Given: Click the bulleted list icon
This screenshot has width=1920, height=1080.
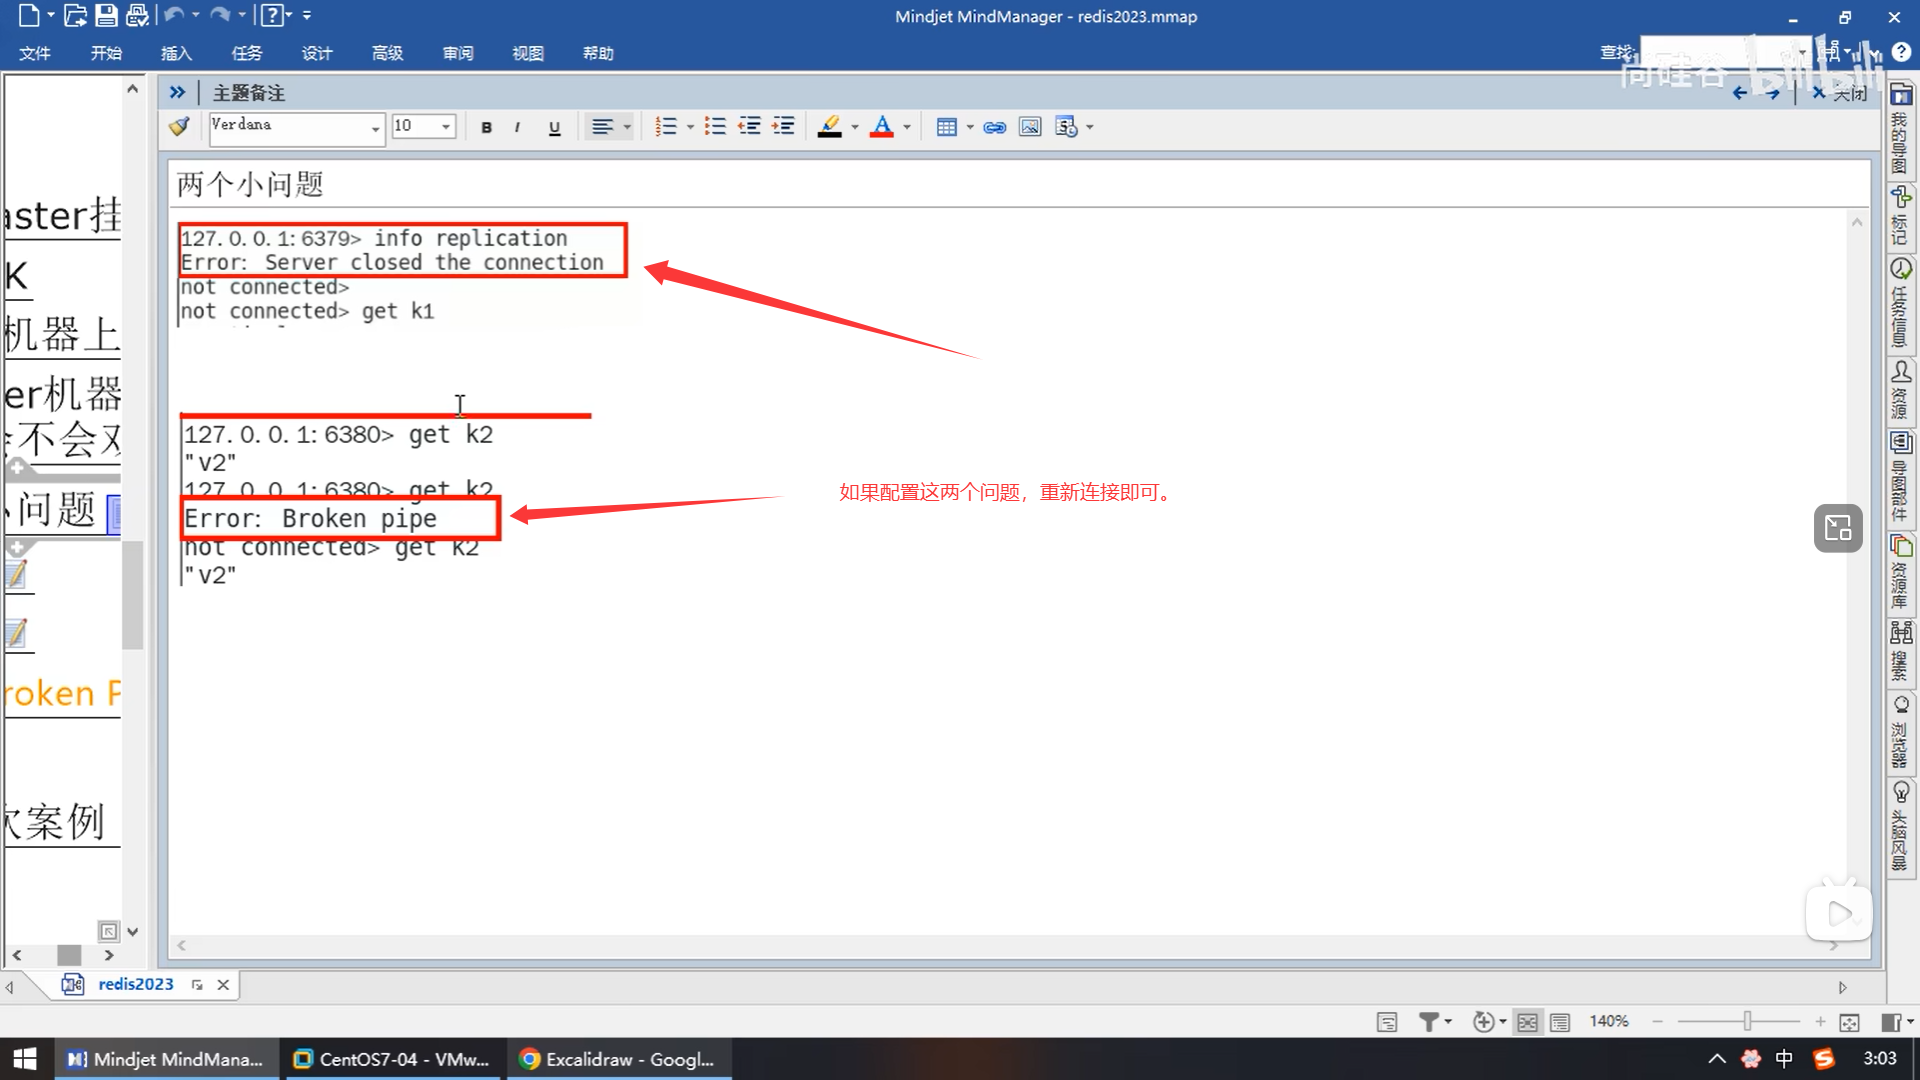Looking at the screenshot, I should click(714, 126).
